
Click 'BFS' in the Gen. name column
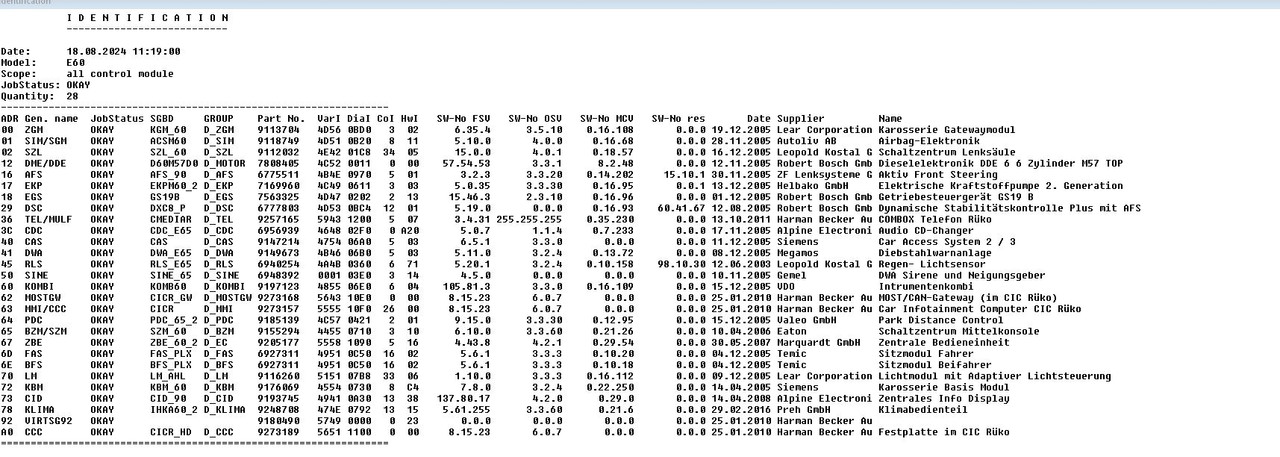click(x=34, y=365)
